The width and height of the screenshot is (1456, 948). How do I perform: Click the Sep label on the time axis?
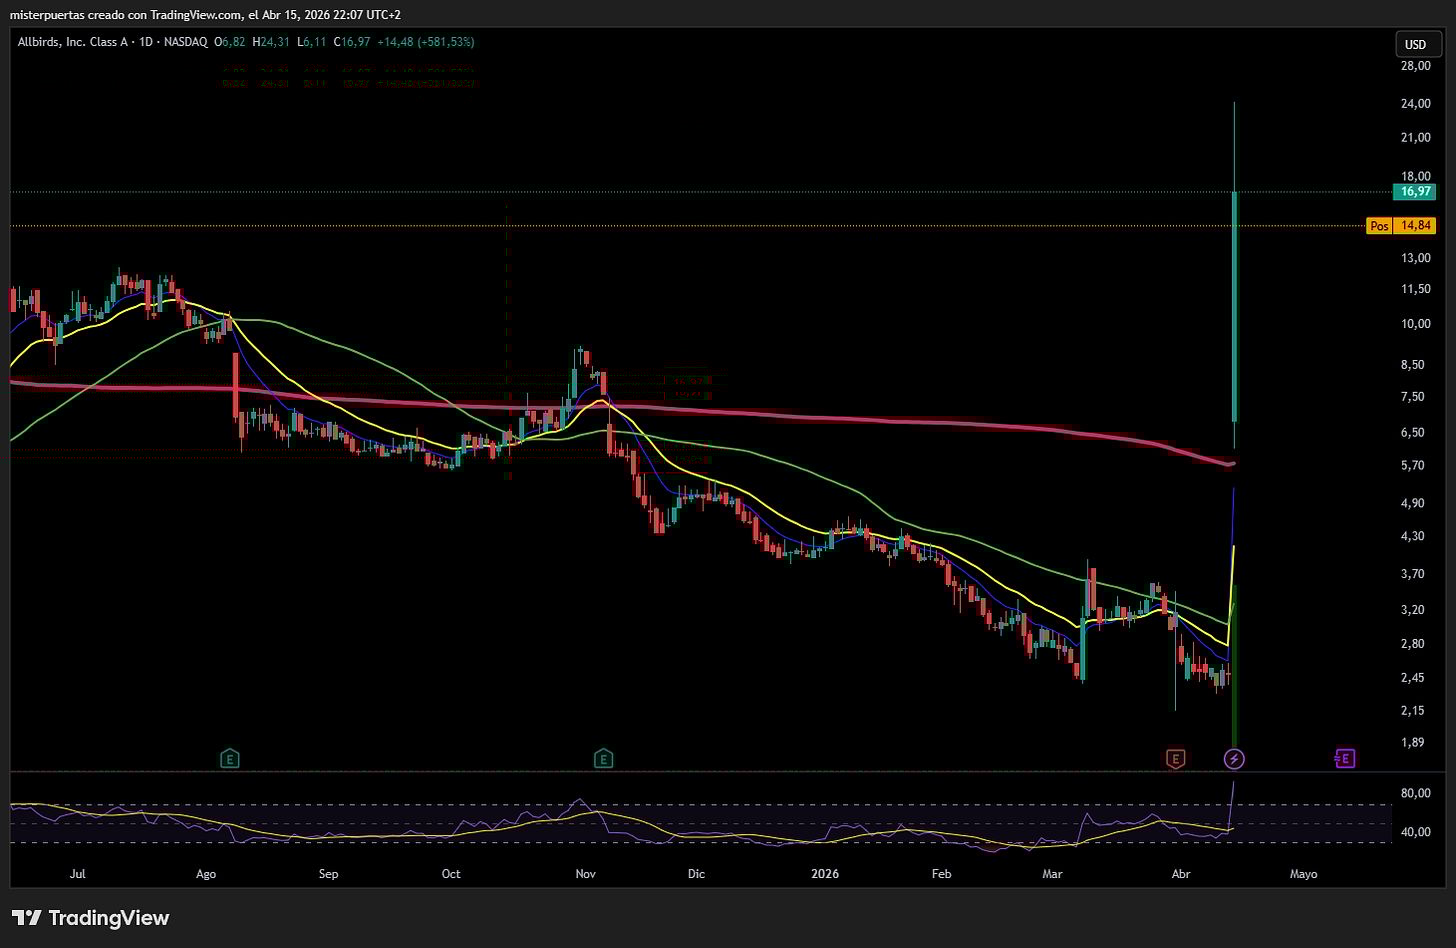coord(328,874)
